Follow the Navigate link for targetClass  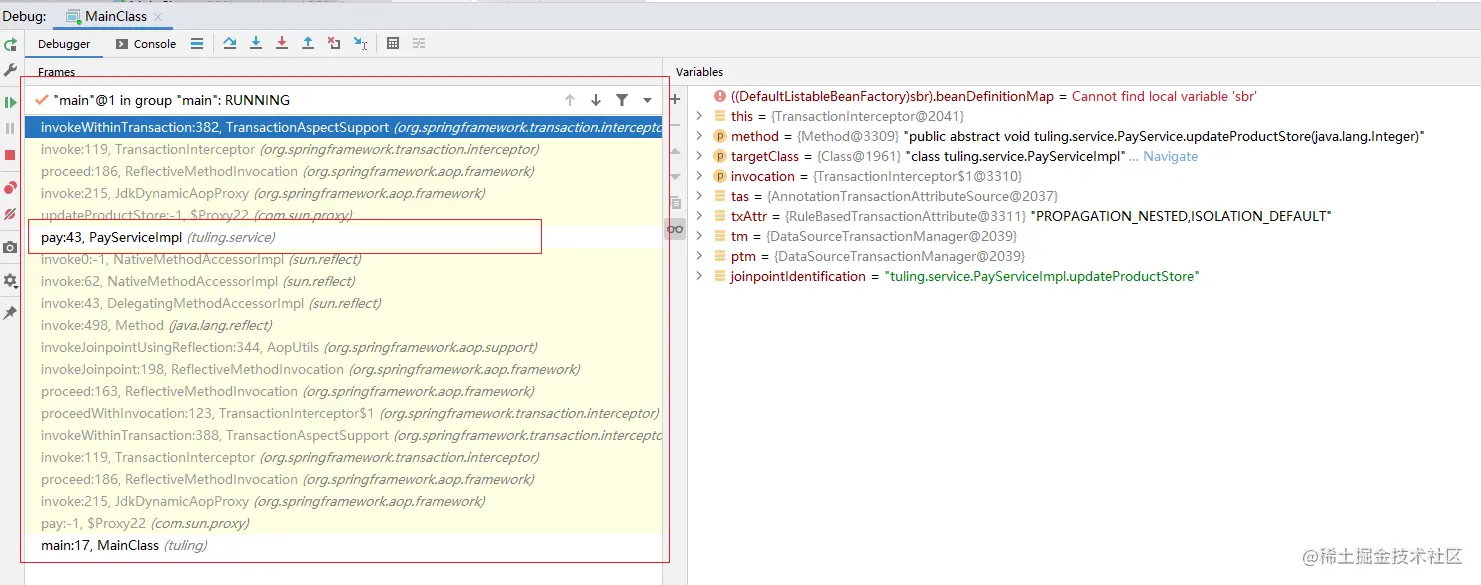click(1170, 156)
